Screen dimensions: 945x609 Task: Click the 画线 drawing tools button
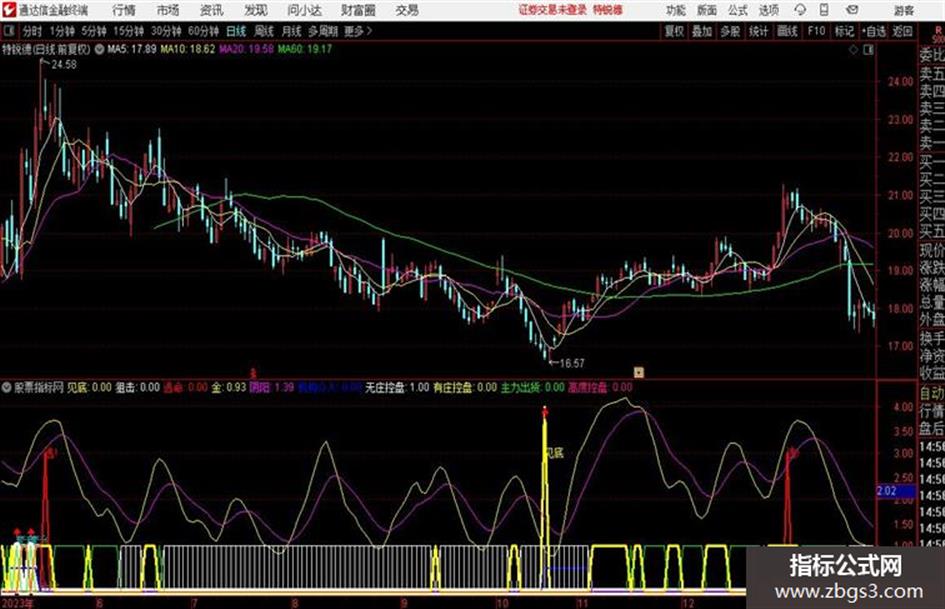tap(787, 31)
